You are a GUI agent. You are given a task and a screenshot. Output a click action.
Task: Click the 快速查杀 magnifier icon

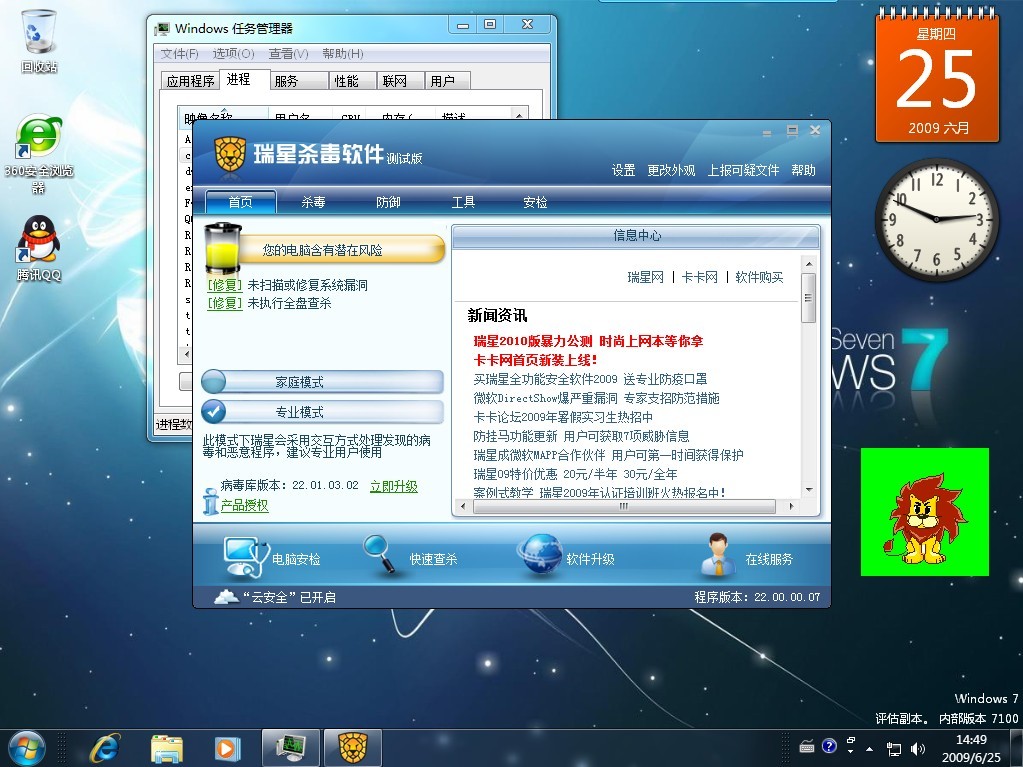point(380,554)
